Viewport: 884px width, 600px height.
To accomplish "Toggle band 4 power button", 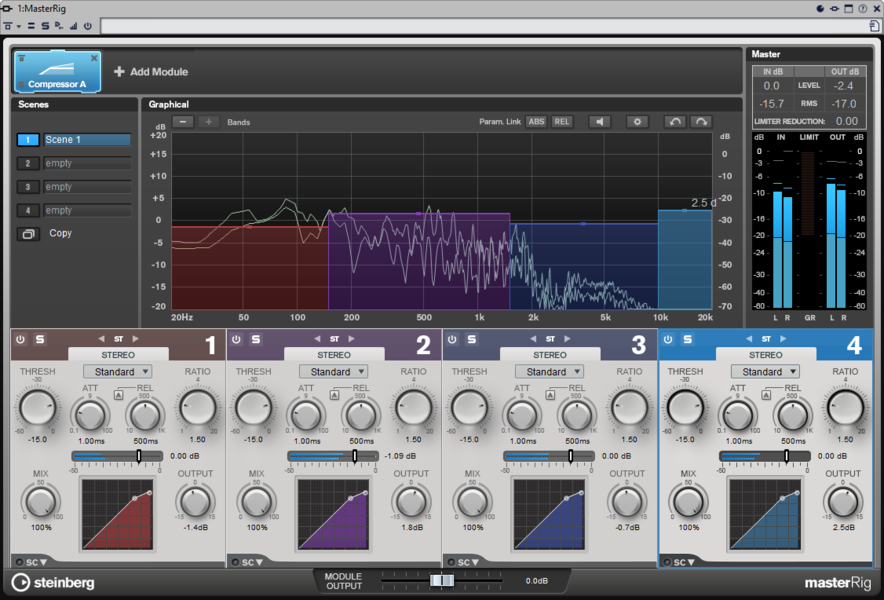I will click(668, 339).
